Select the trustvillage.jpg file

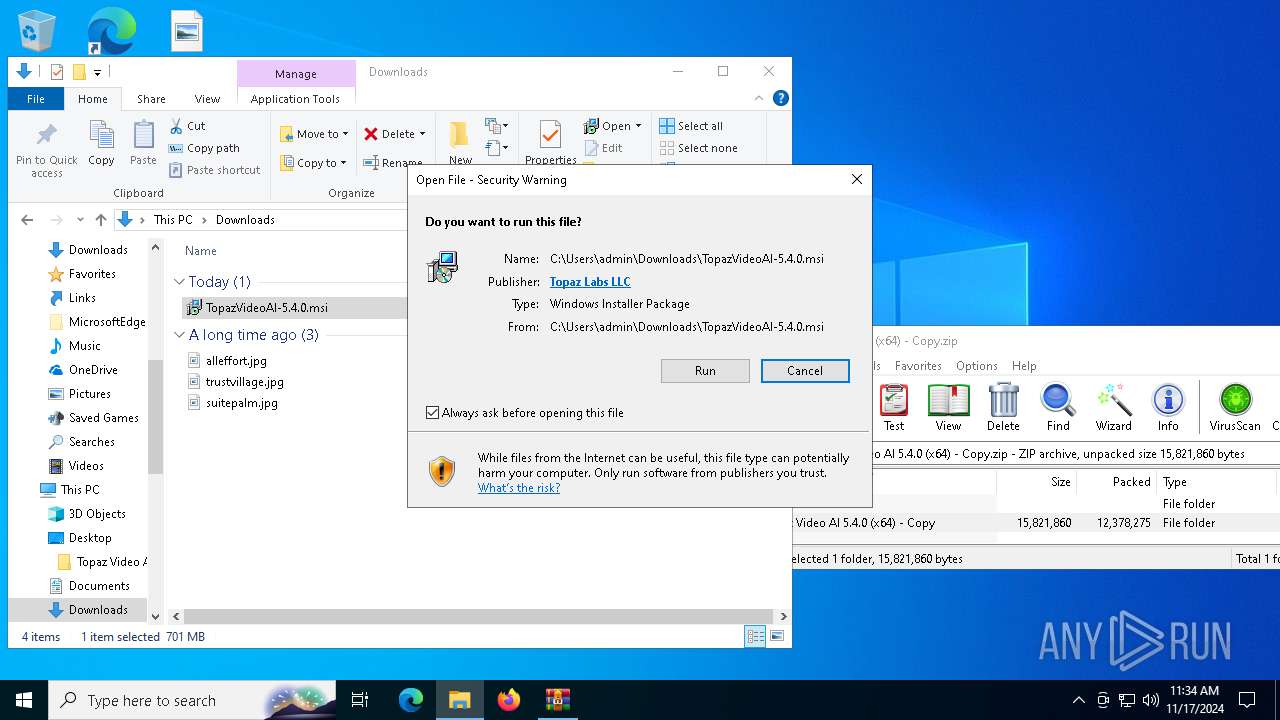point(245,382)
